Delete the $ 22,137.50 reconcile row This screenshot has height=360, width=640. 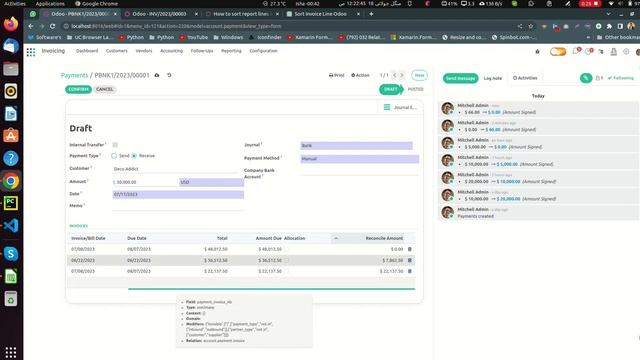tap(410, 271)
